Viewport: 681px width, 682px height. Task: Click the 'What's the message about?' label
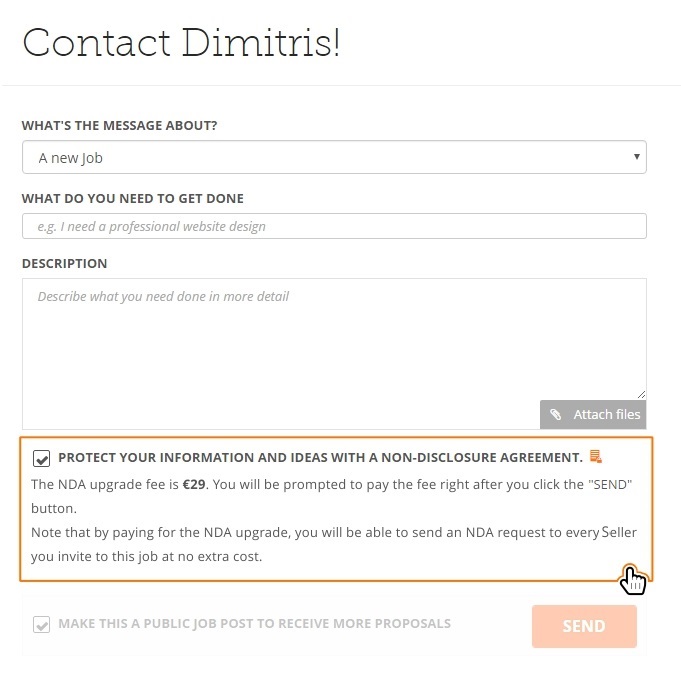click(x=119, y=125)
